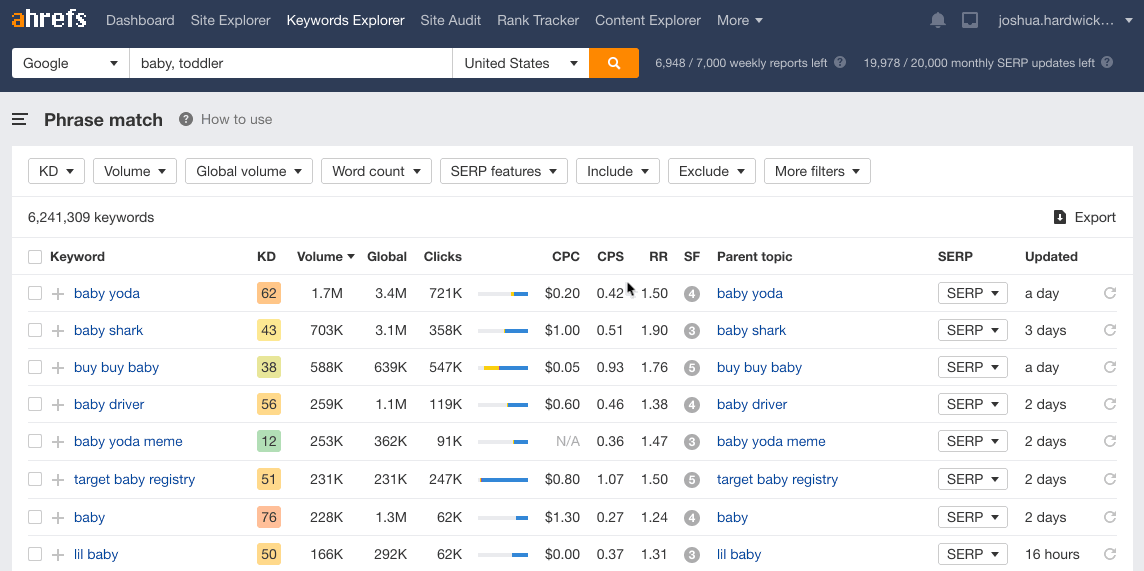Viewport: 1144px width, 571px height.
Task: Tick the checkbox for baby yoda
Action: (35, 294)
